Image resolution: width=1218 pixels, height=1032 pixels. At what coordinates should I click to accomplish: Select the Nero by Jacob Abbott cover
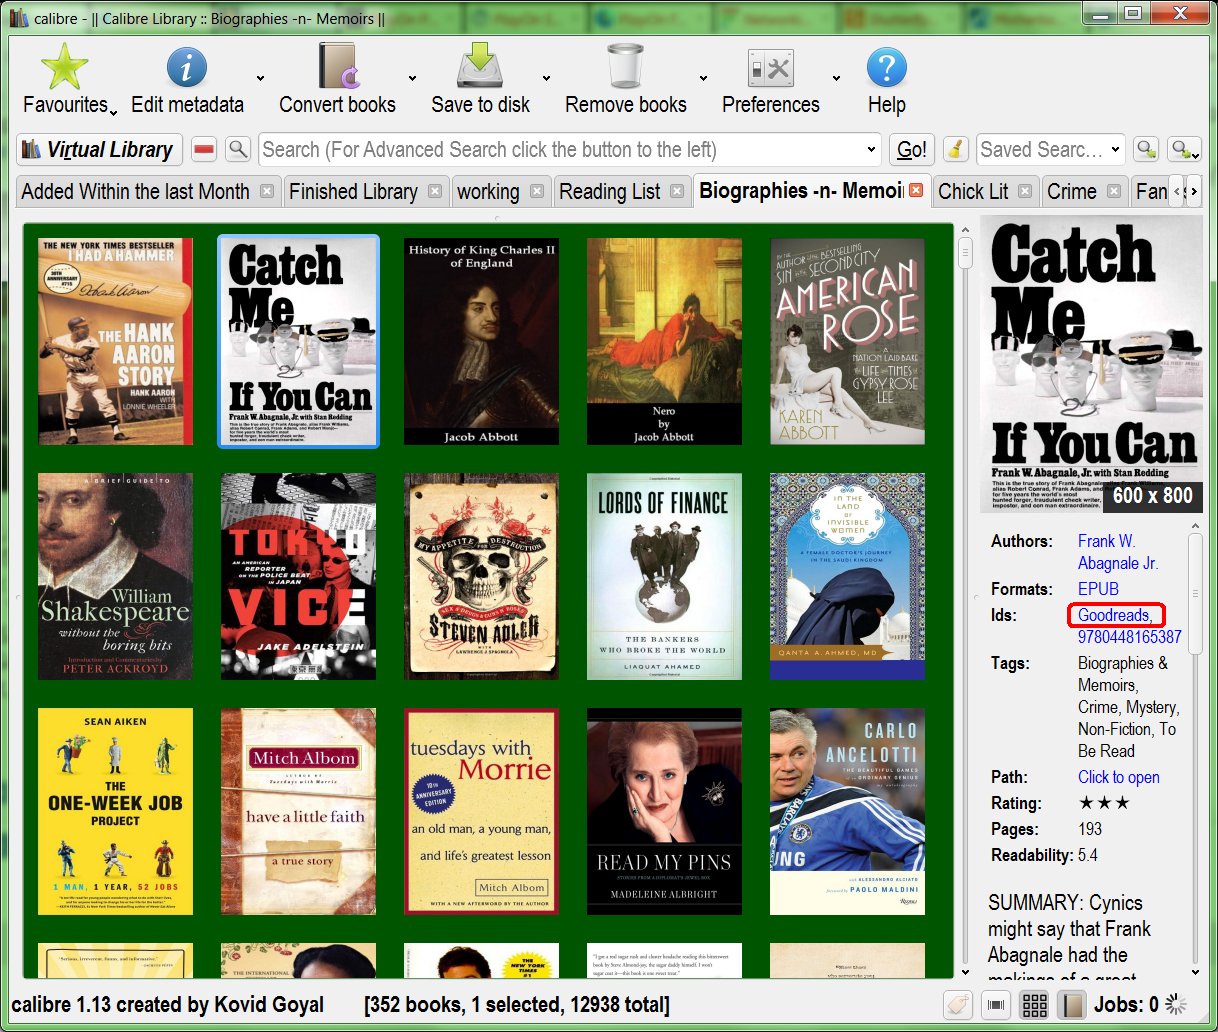click(x=664, y=341)
